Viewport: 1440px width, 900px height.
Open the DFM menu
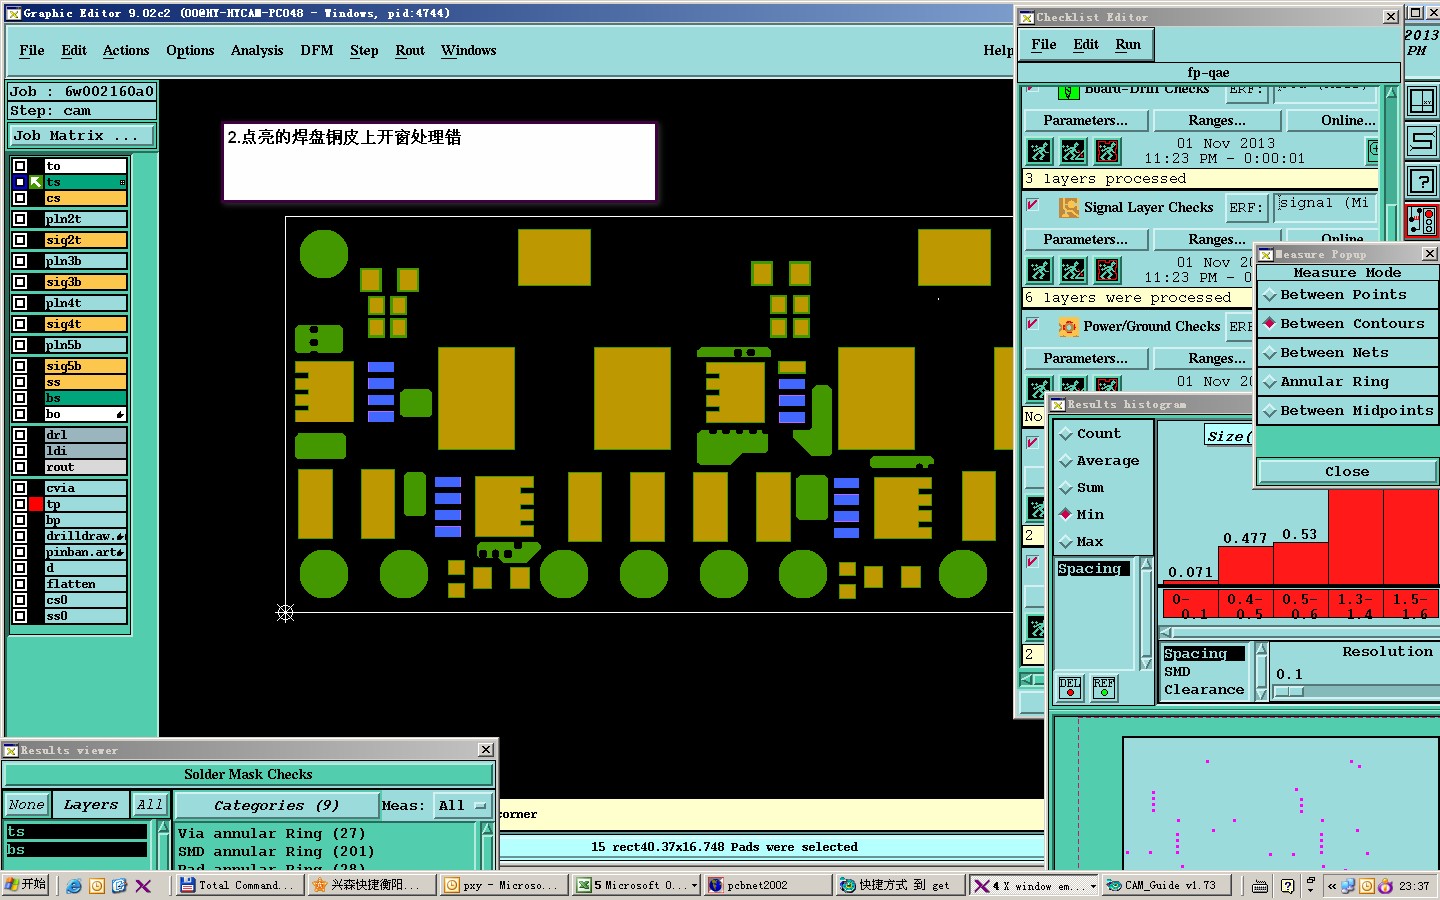(x=317, y=51)
